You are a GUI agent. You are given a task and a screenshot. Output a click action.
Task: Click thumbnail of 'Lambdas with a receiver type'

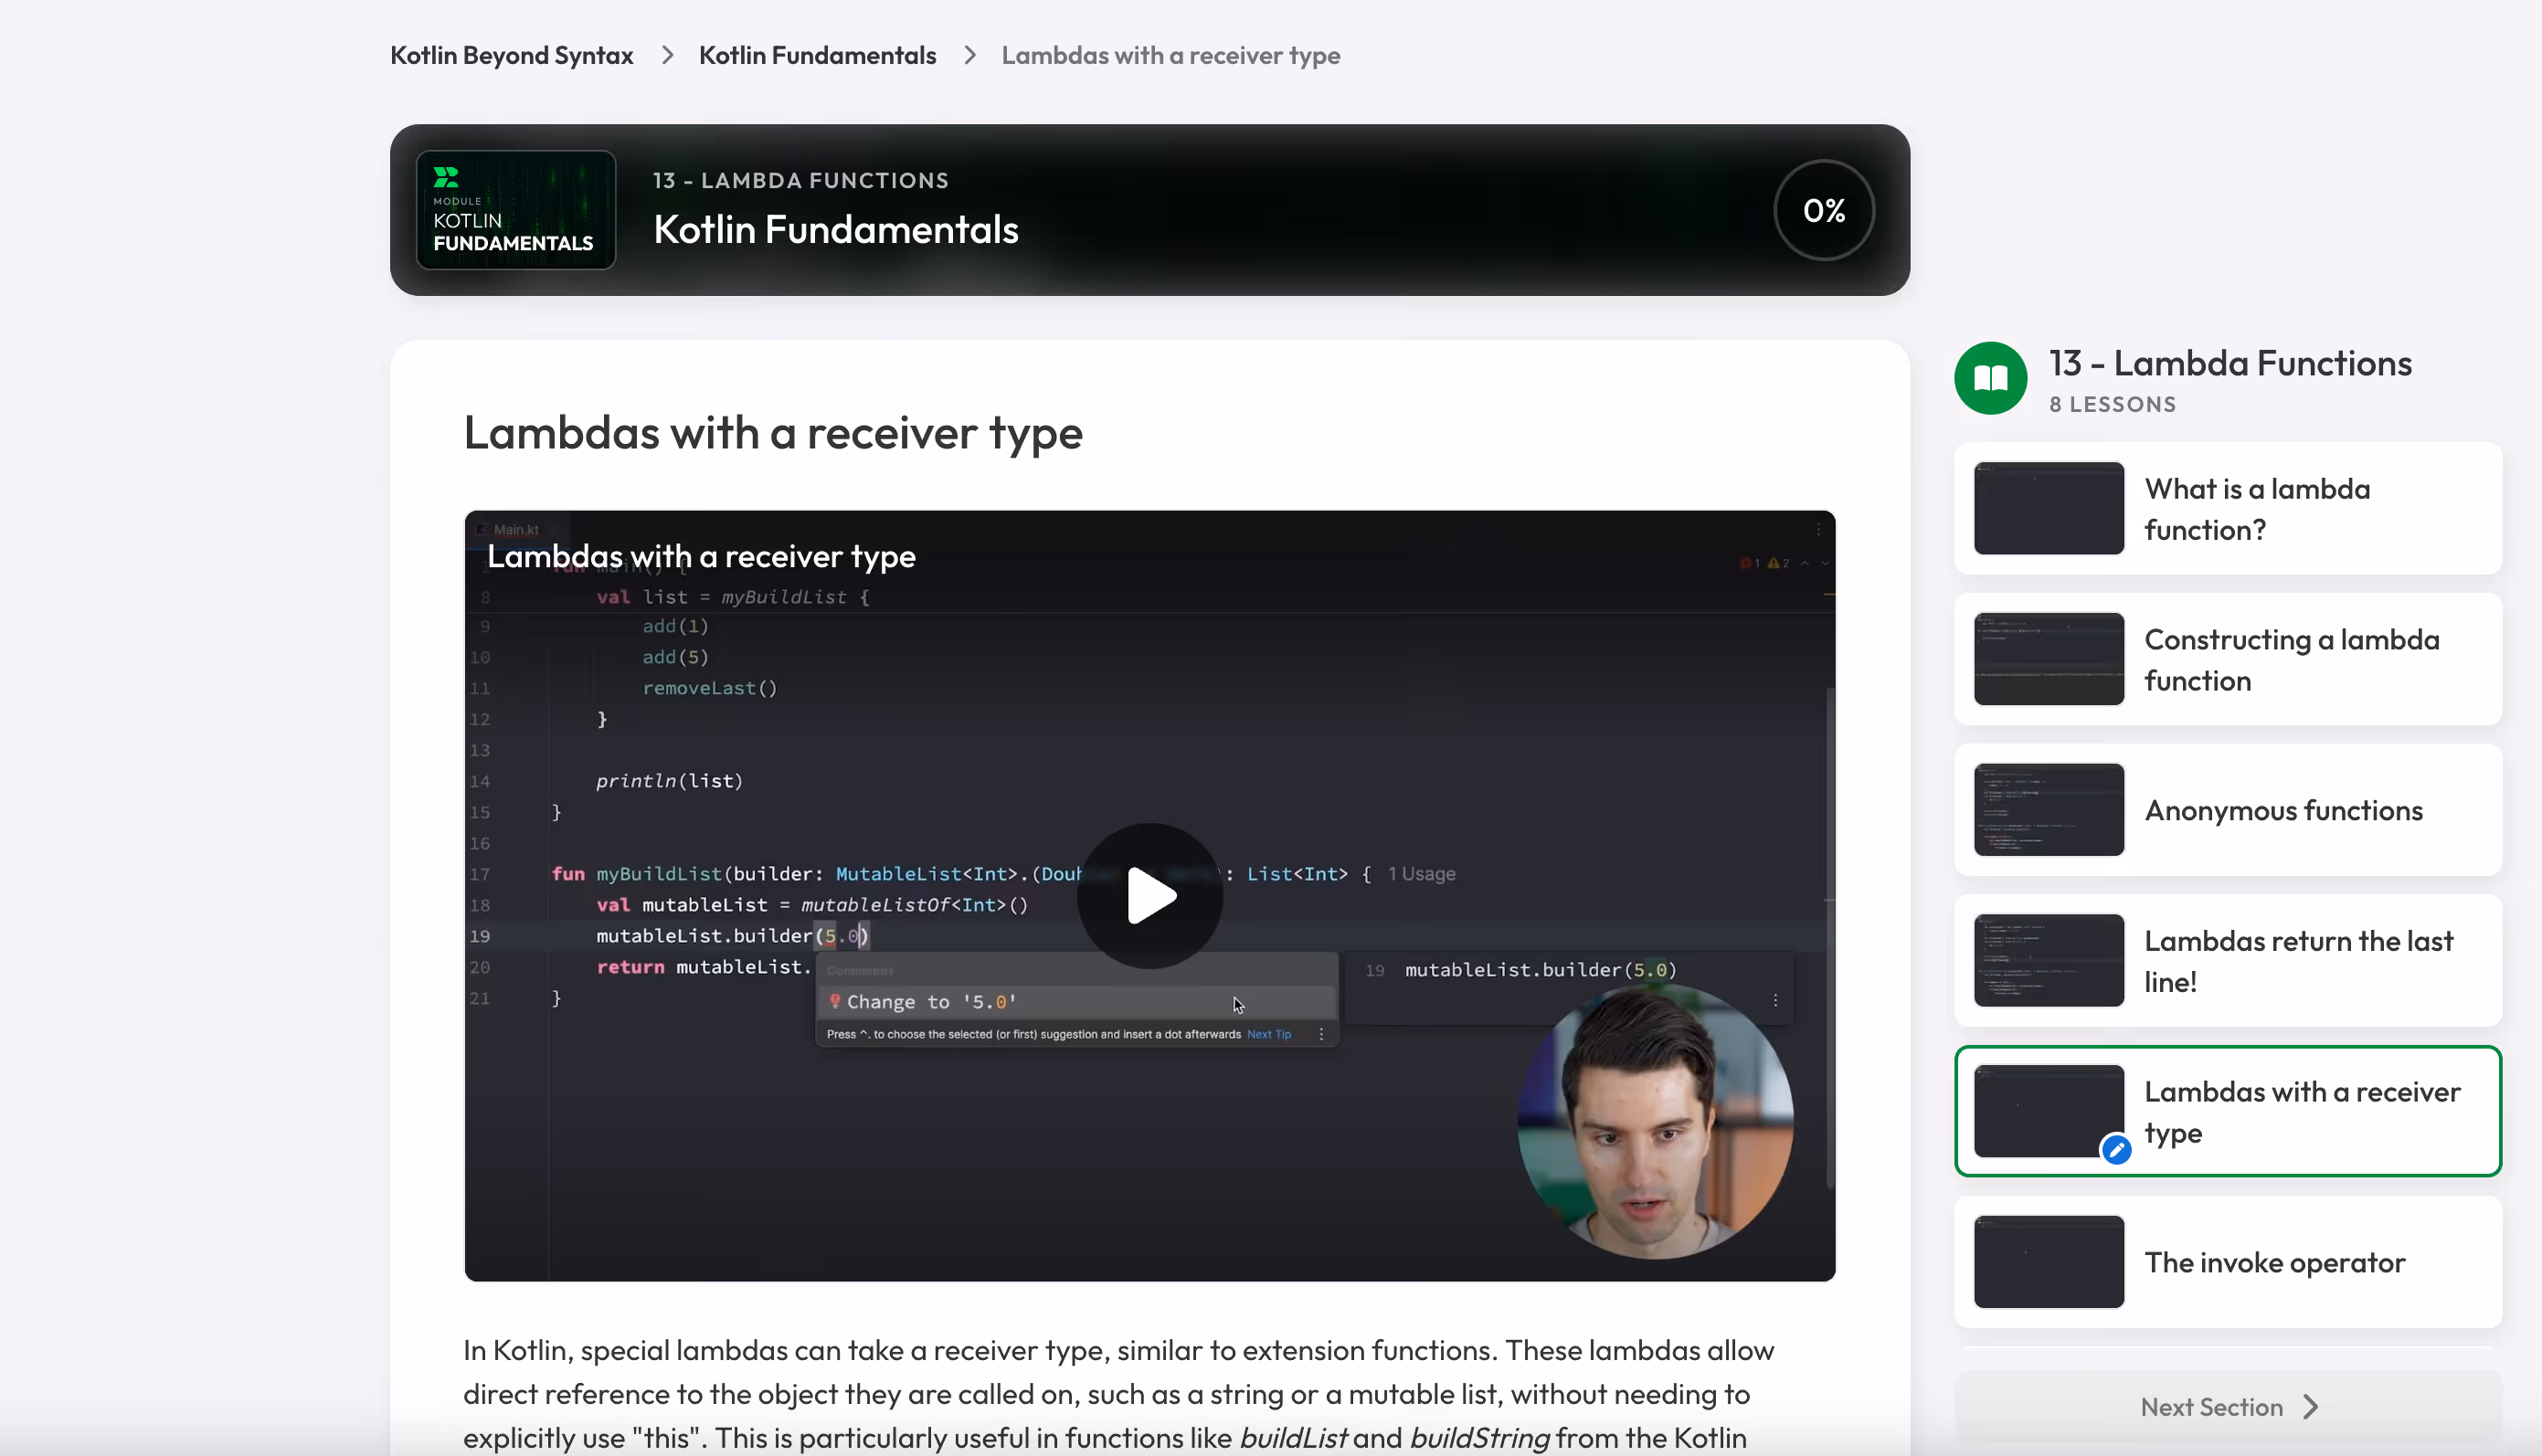tap(2047, 1111)
